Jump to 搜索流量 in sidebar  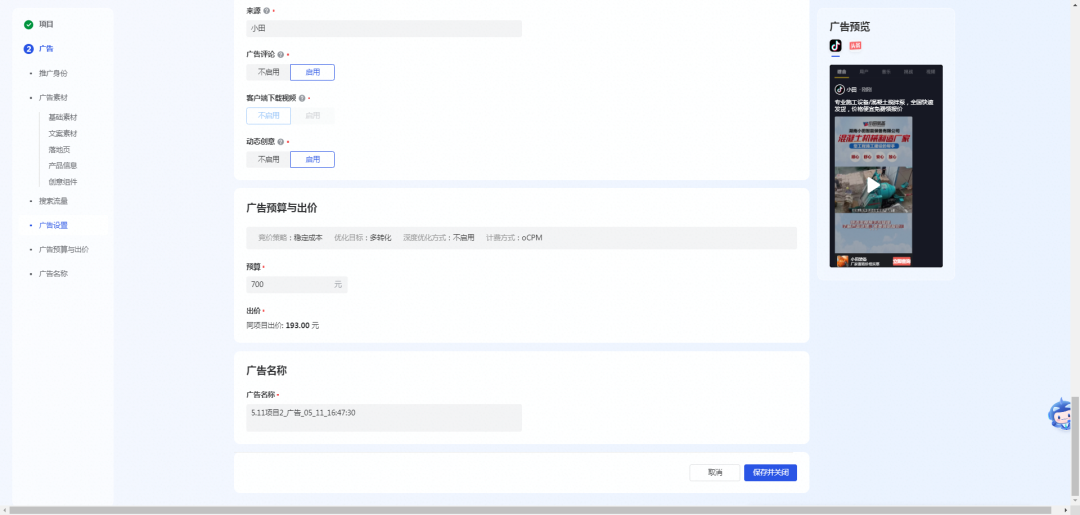[x=53, y=201]
